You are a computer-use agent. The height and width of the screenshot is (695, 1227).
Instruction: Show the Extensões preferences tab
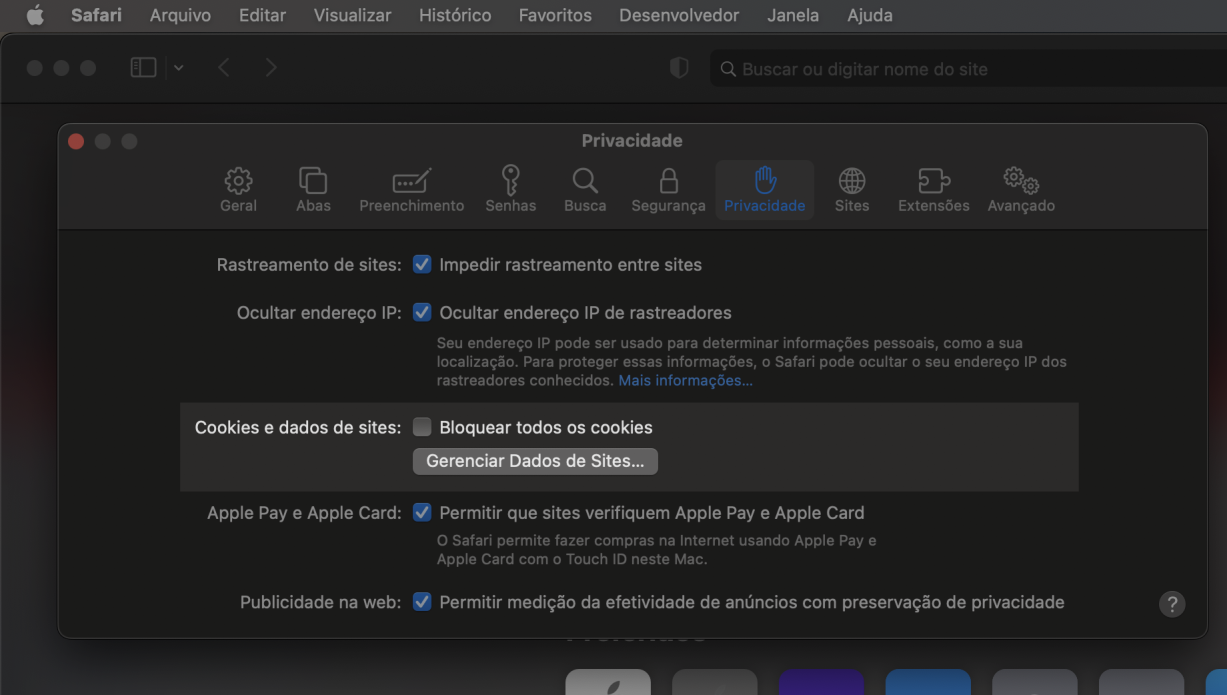pos(934,190)
